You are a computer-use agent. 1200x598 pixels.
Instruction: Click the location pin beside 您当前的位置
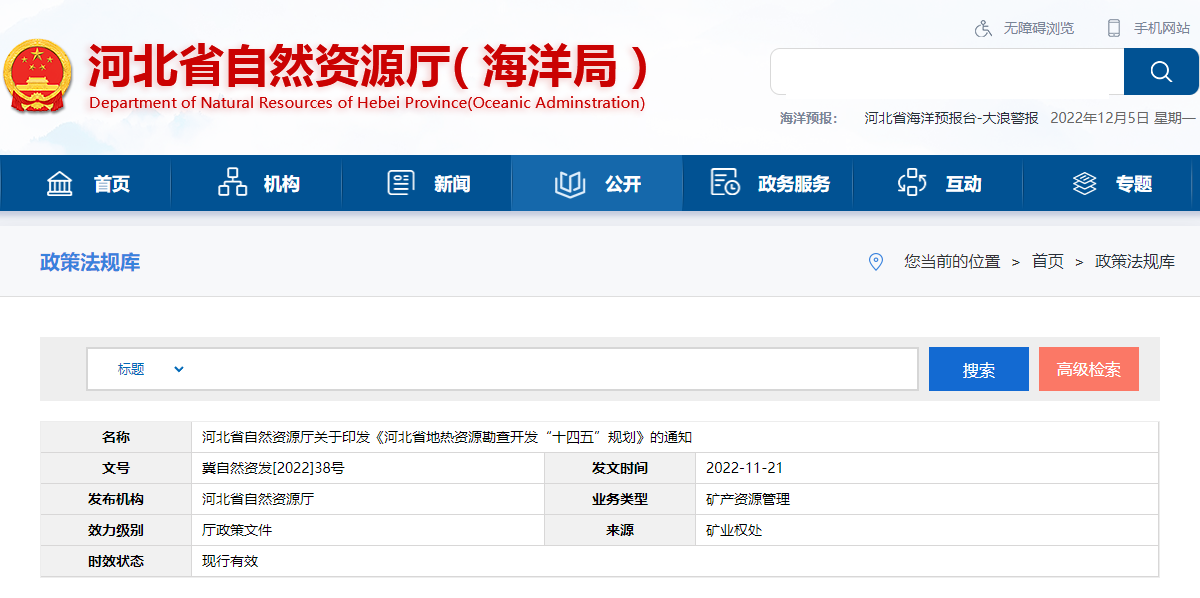pos(876,262)
